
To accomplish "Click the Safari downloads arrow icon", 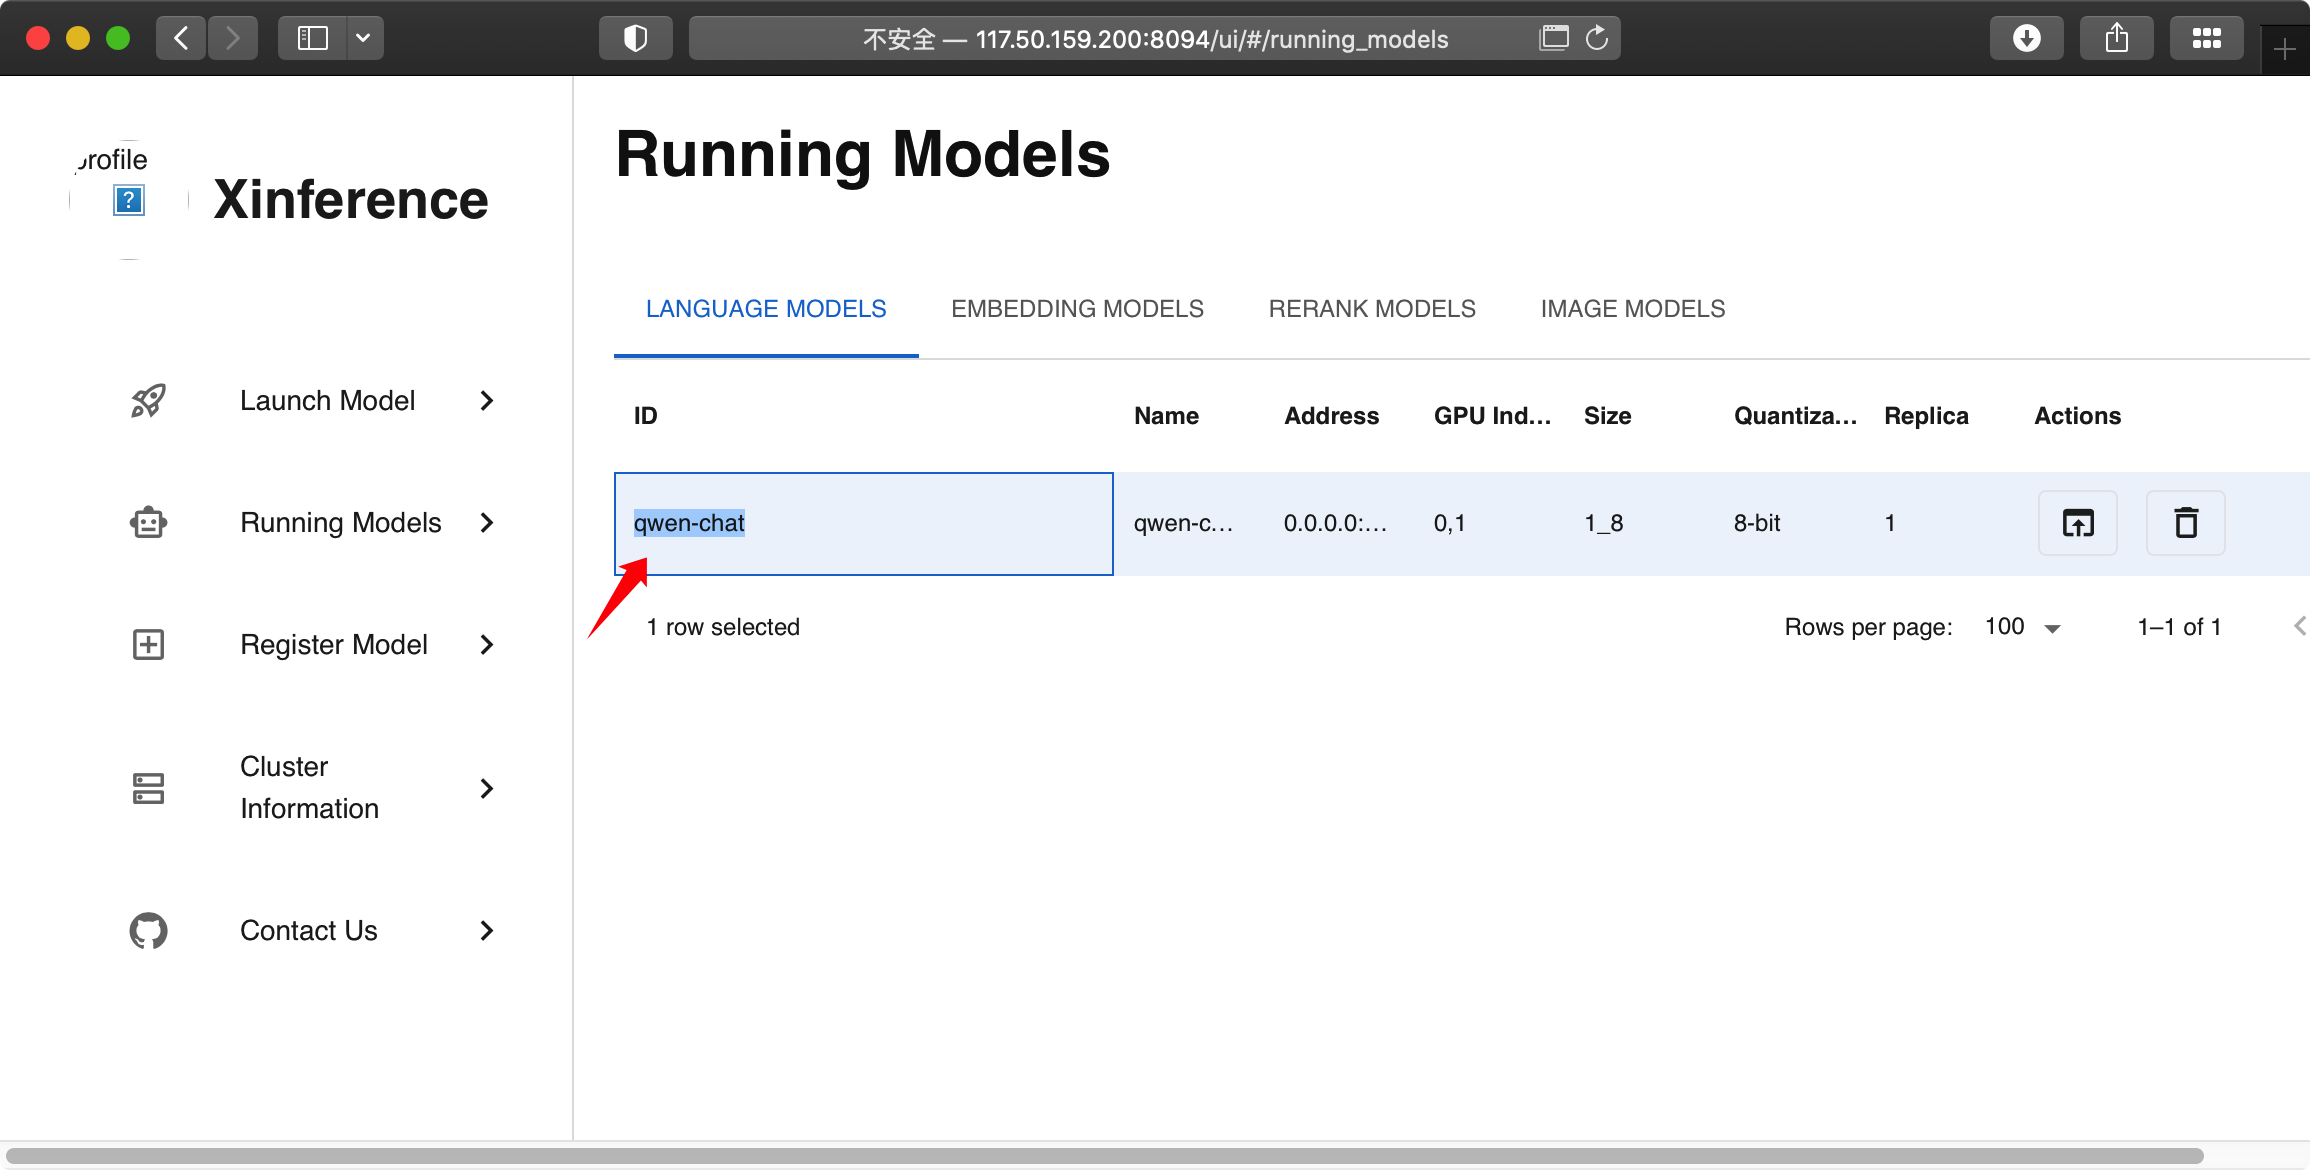I will [x=2026, y=39].
